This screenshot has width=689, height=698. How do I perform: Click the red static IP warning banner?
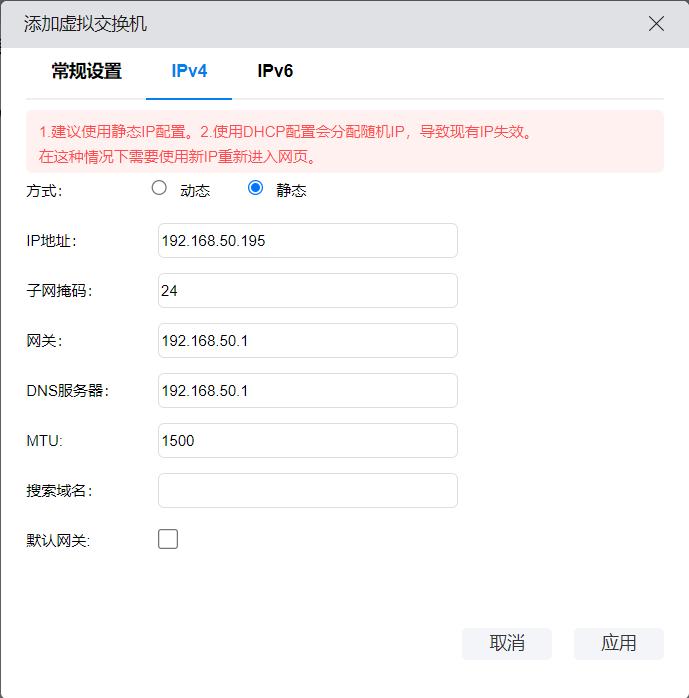click(x=344, y=144)
